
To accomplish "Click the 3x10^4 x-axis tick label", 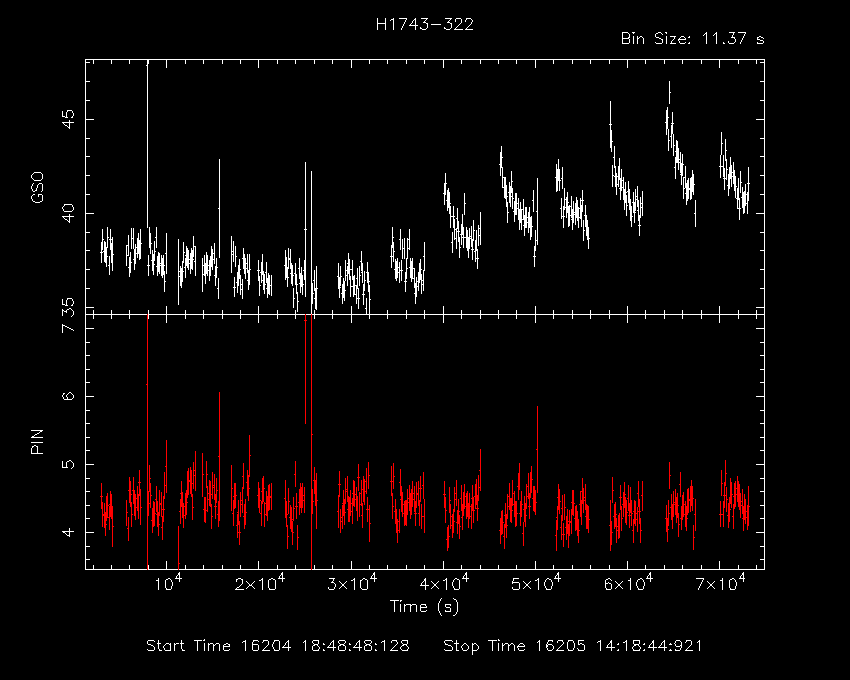I will coord(351,583).
